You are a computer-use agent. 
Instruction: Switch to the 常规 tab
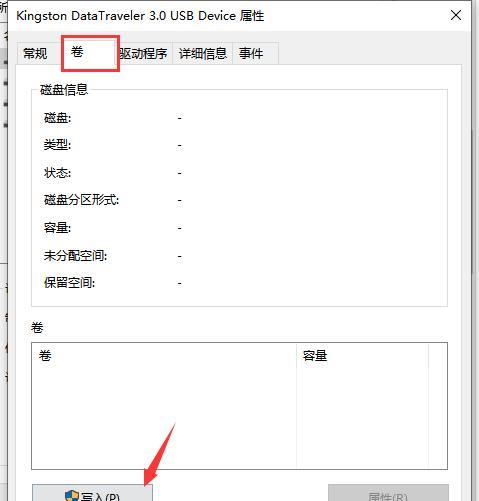click(x=35, y=53)
